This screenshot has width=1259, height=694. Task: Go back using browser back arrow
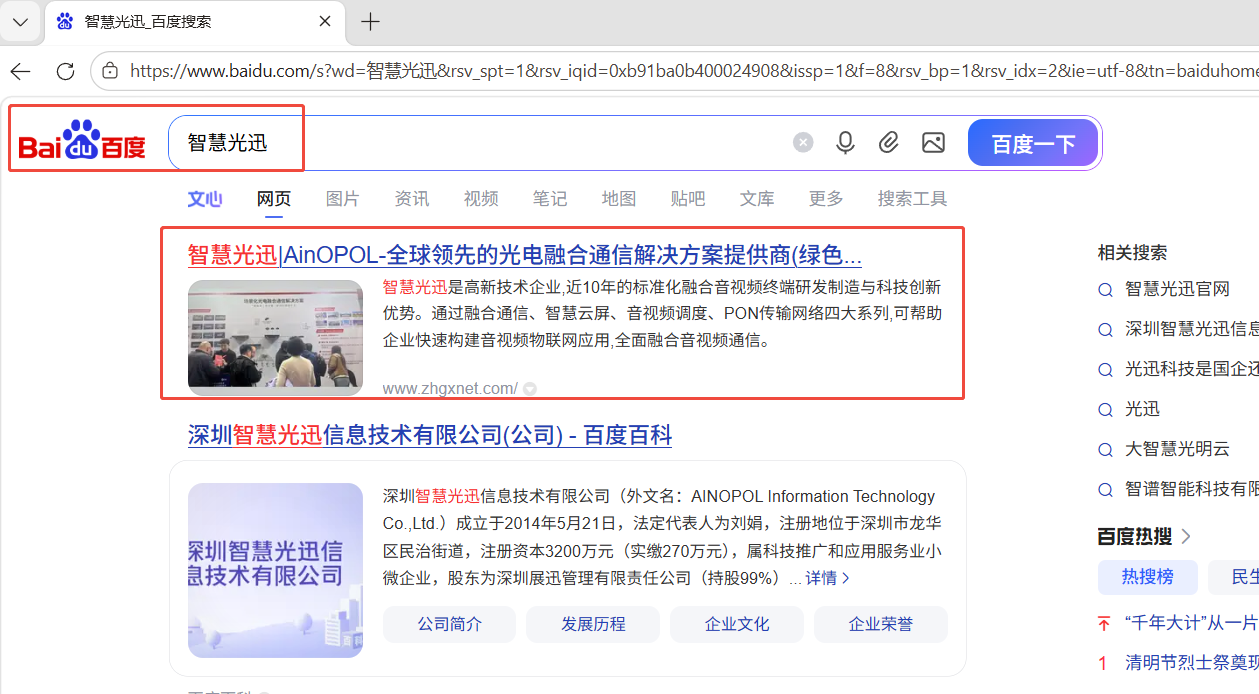coord(20,71)
